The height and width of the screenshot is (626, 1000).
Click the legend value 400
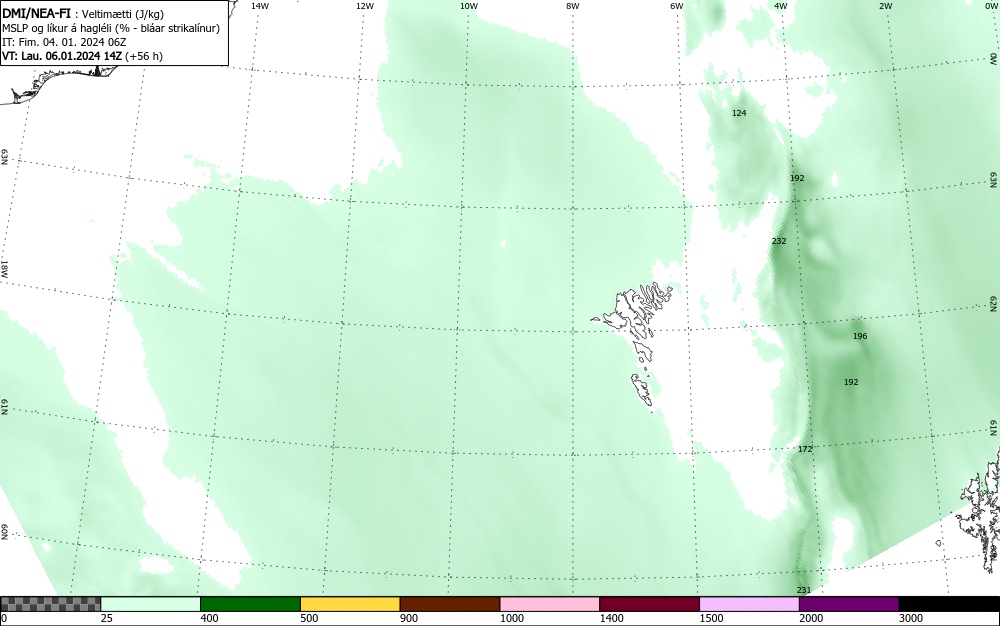click(209, 618)
